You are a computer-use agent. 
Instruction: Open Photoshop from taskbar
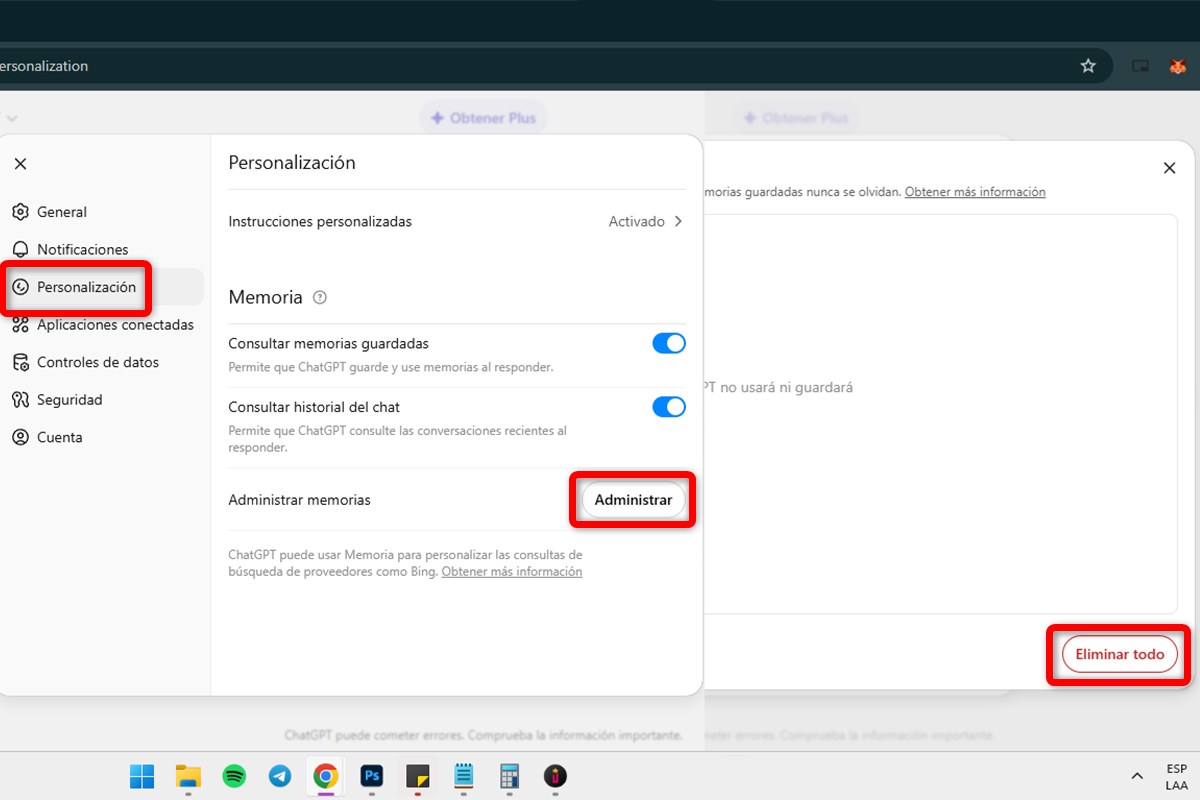pos(371,776)
